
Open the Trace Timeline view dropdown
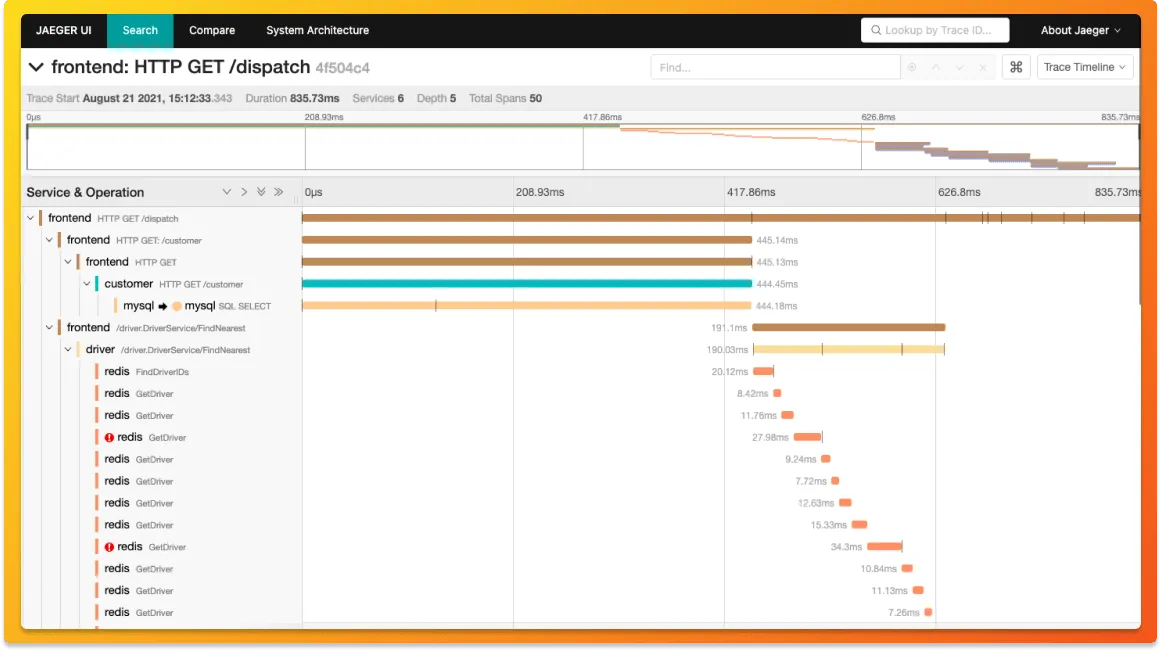tap(1085, 67)
